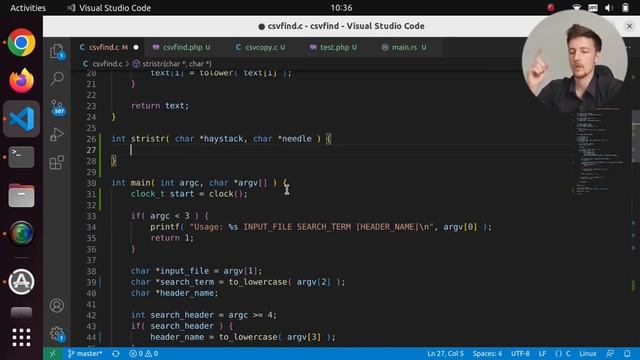Click the stristr function name on line 26
This screenshot has width=640, height=360.
[148, 139]
